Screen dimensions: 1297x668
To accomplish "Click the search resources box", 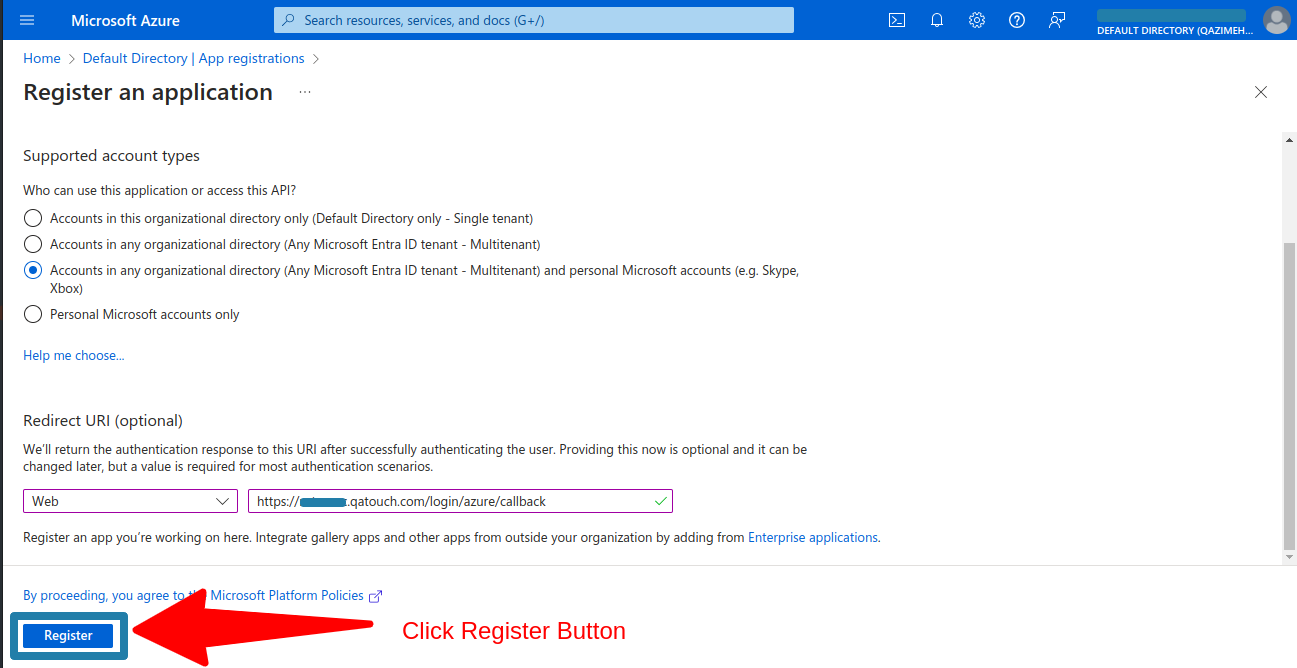I will 534,20.
